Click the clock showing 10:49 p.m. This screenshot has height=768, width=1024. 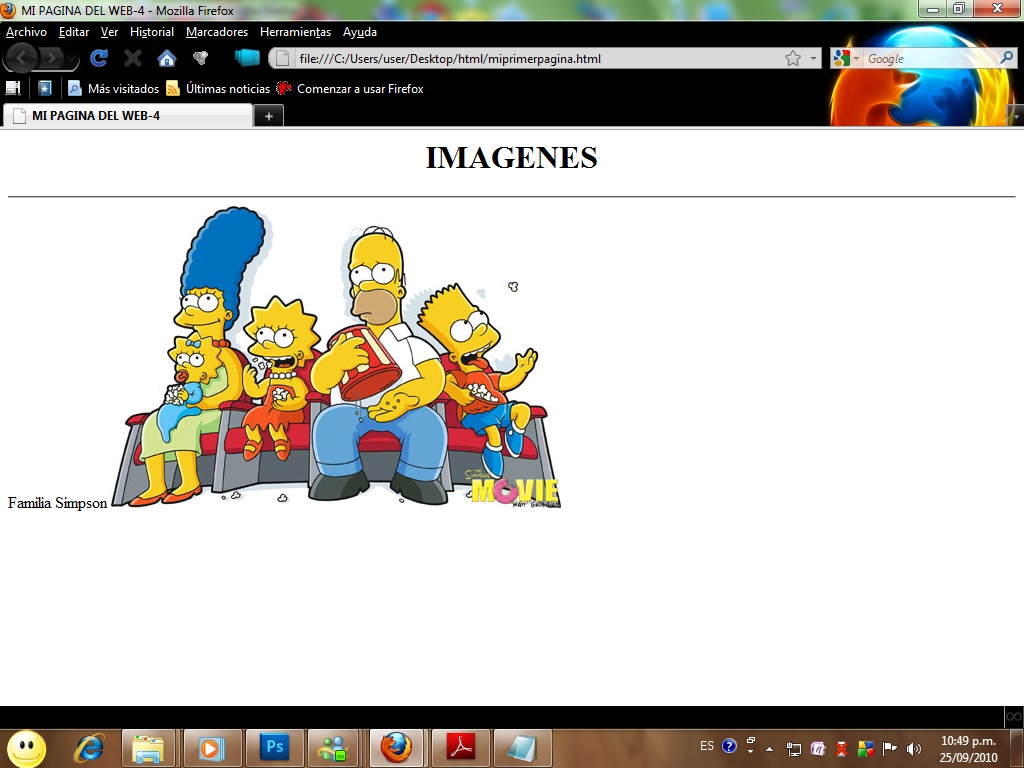coord(968,749)
